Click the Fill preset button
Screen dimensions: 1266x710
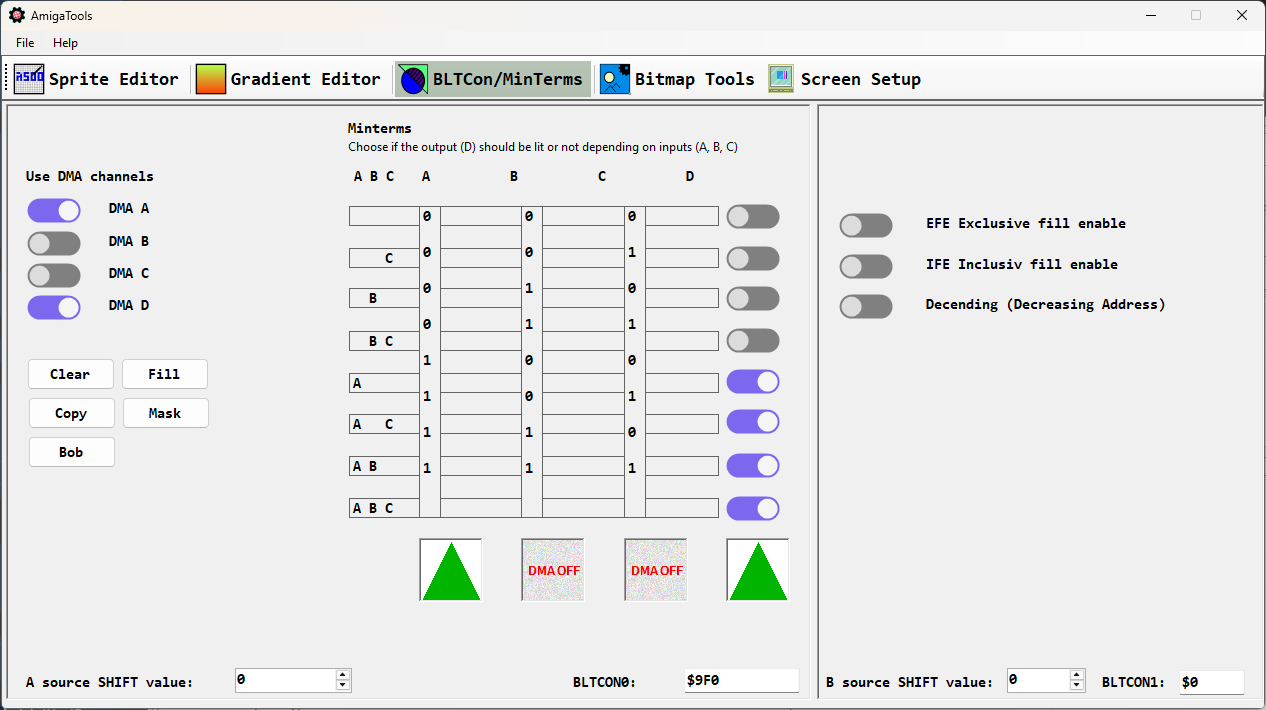(x=165, y=374)
